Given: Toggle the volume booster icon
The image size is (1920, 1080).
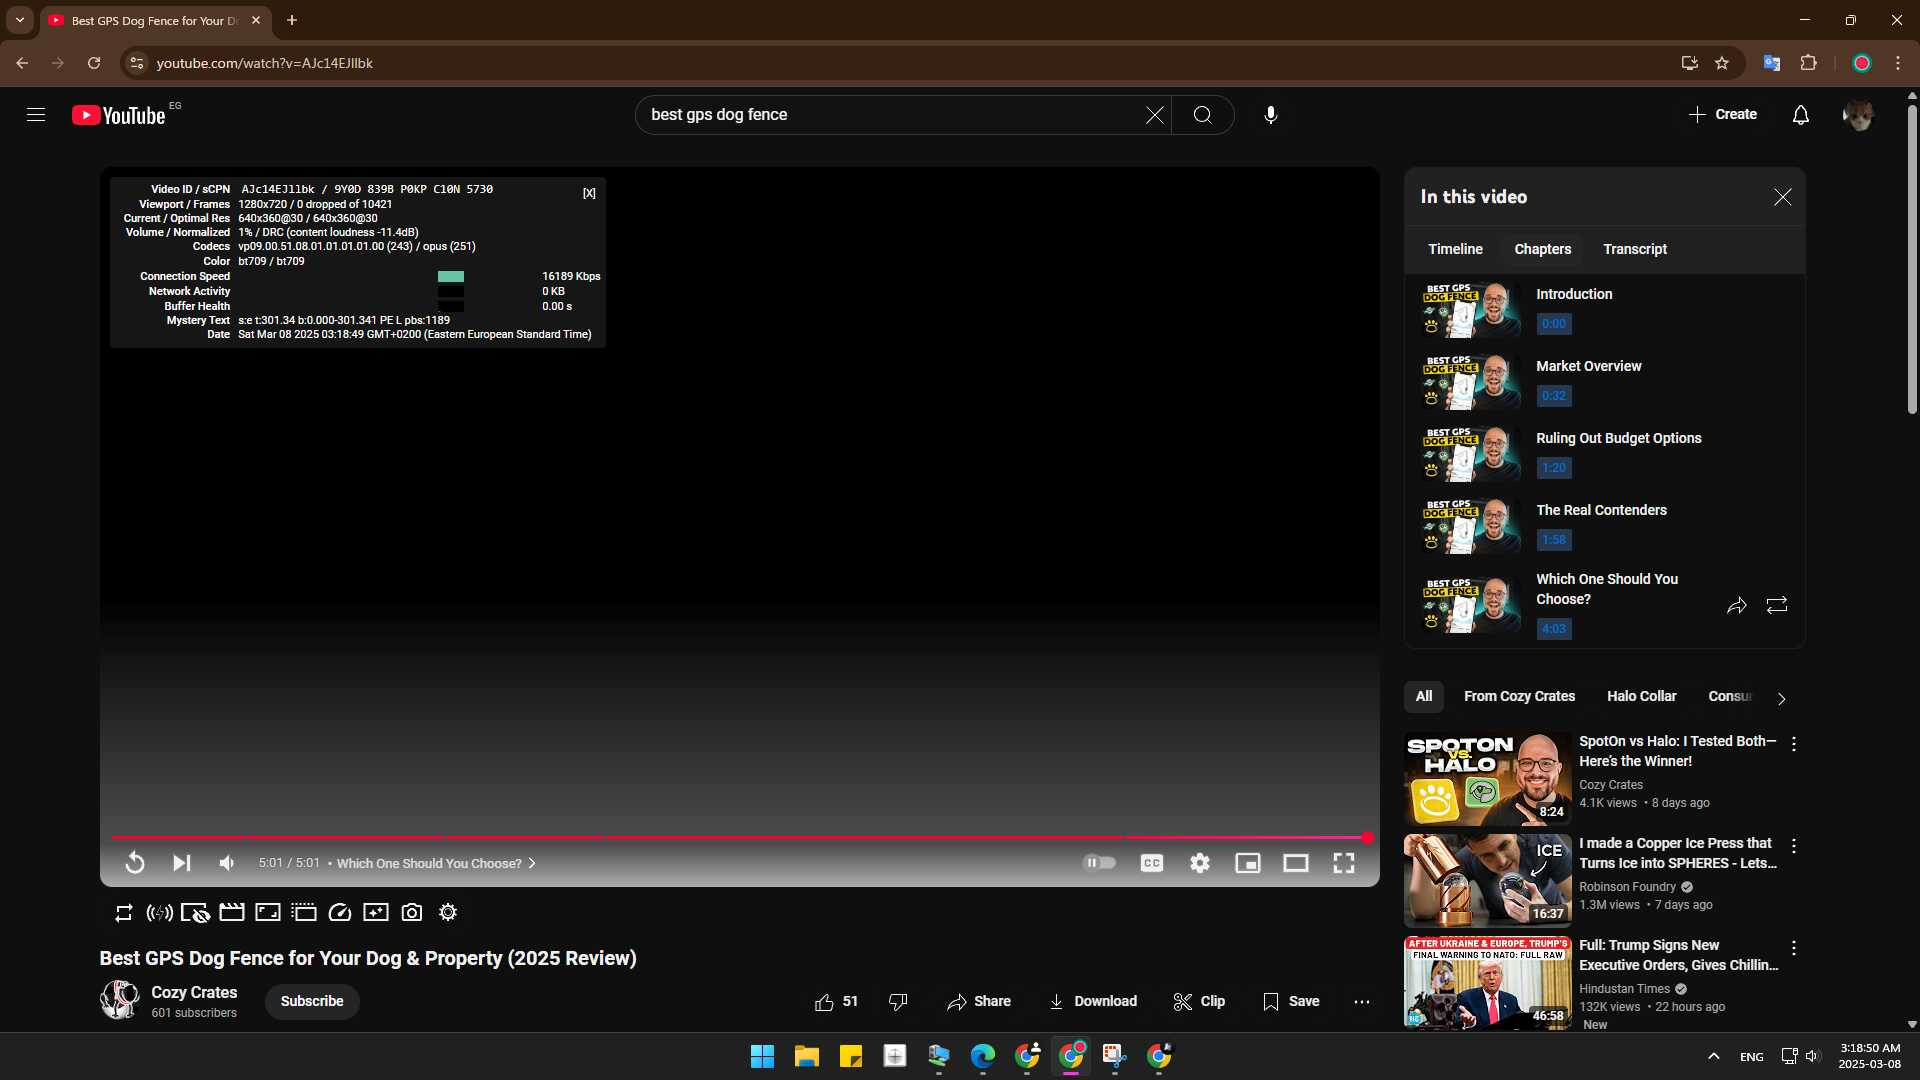Looking at the screenshot, I should [x=159, y=913].
